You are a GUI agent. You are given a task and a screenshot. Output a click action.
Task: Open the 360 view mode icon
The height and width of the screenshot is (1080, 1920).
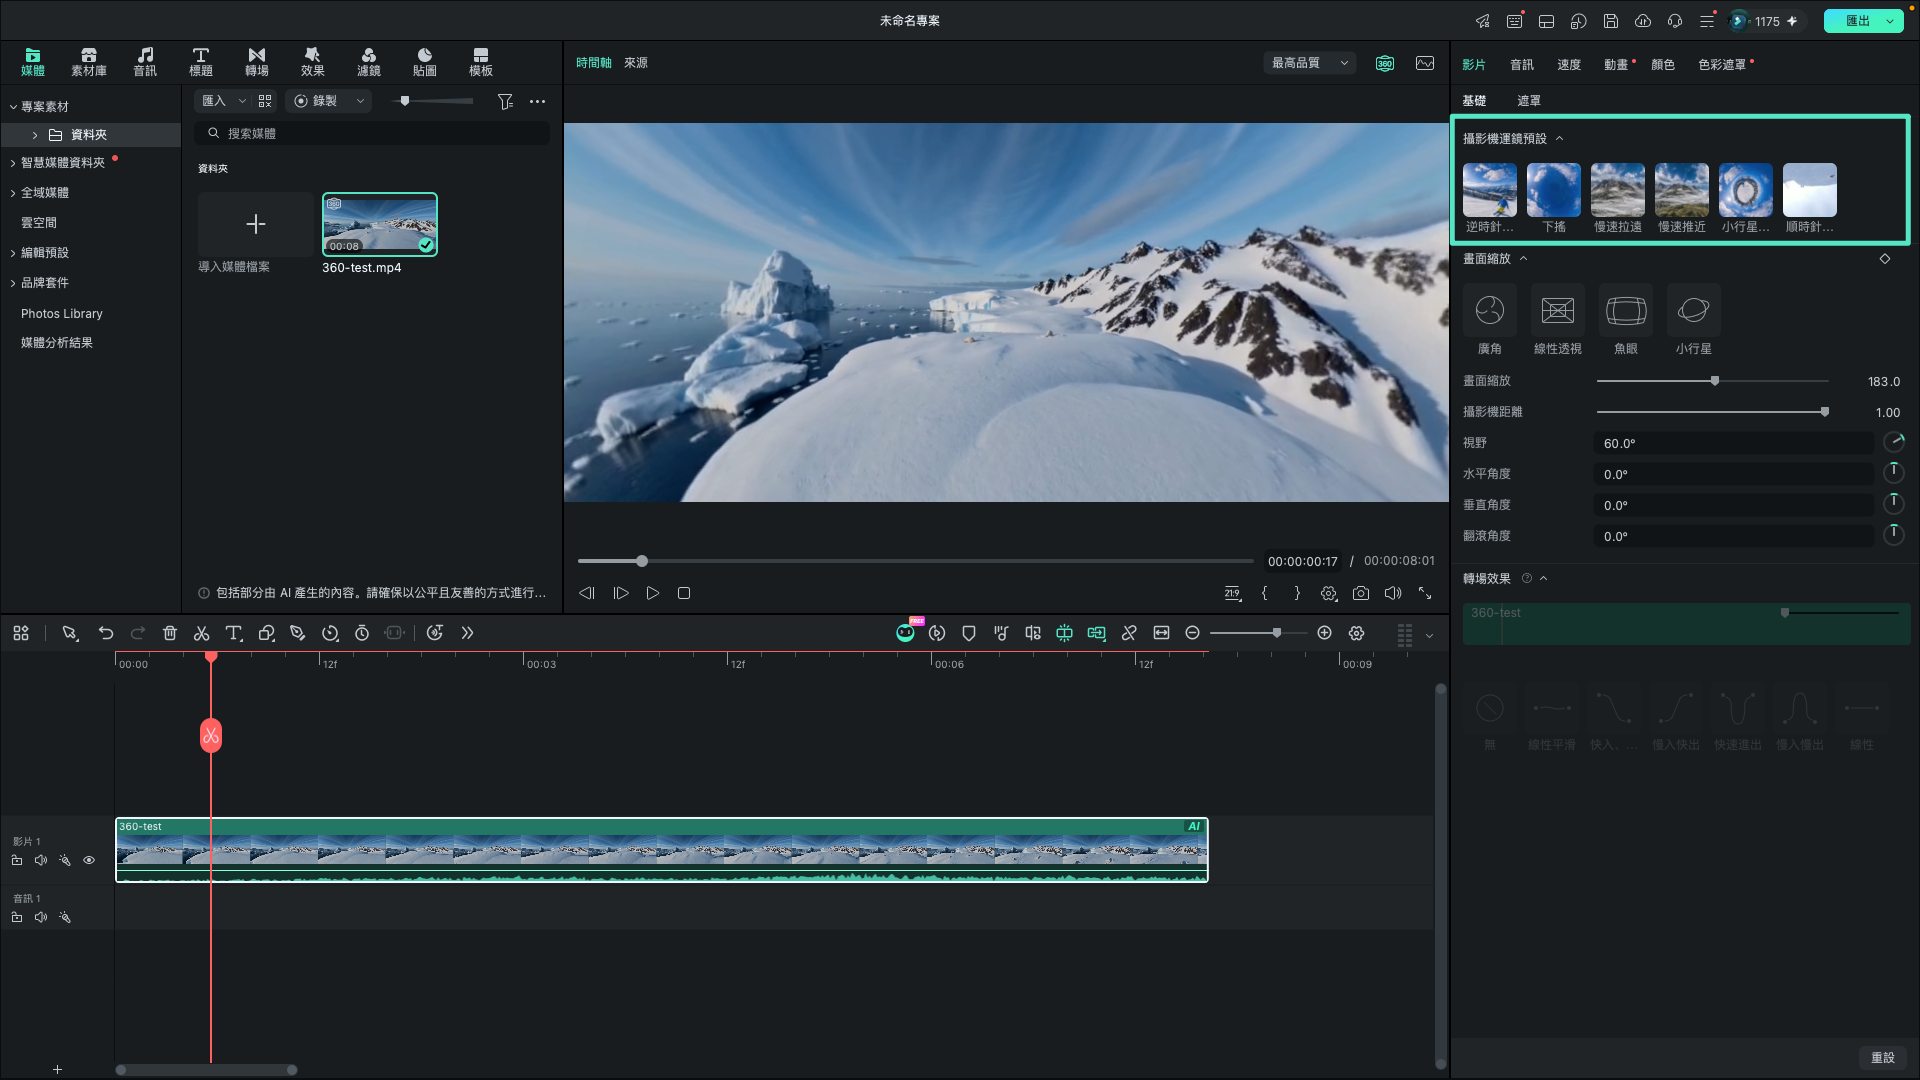point(1385,63)
